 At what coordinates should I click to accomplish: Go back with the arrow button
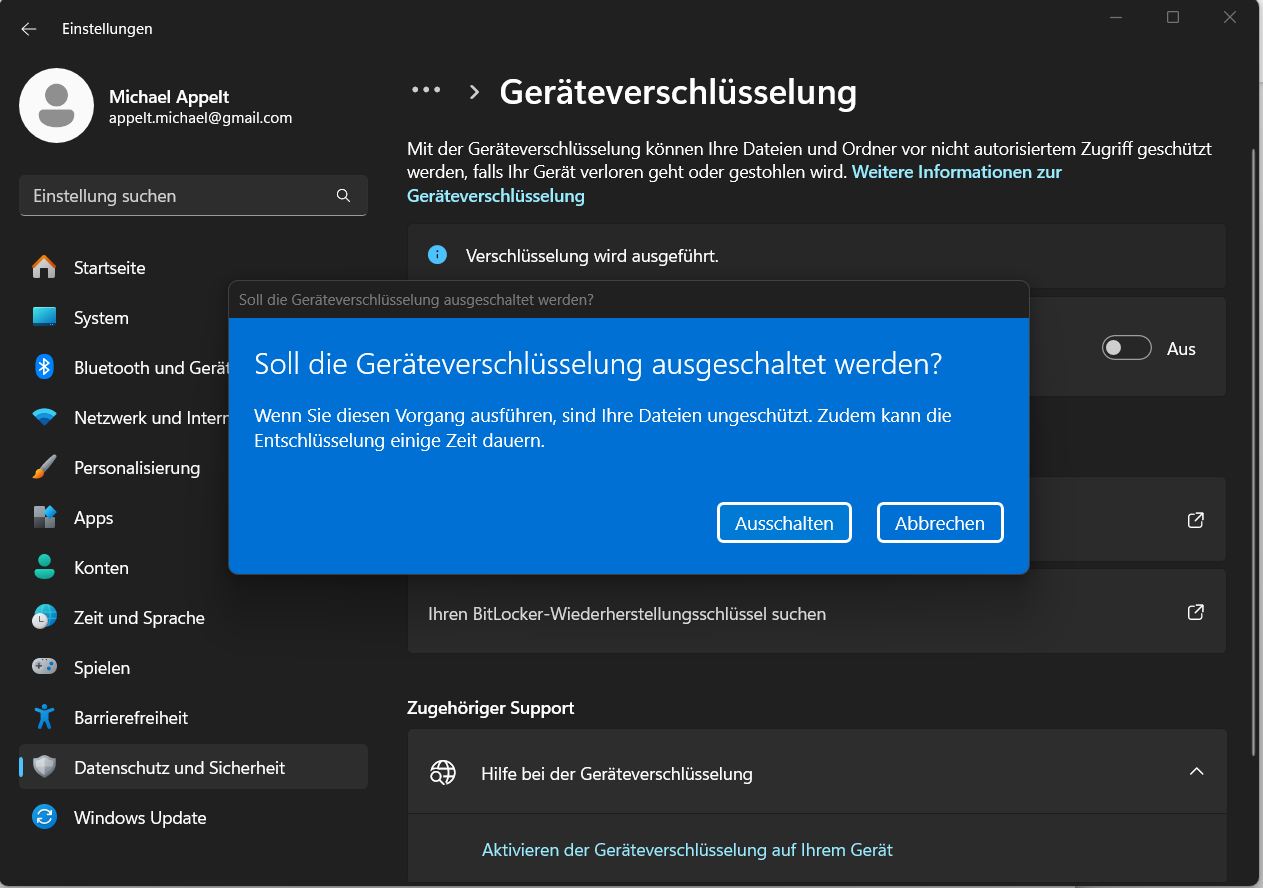coord(29,29)
